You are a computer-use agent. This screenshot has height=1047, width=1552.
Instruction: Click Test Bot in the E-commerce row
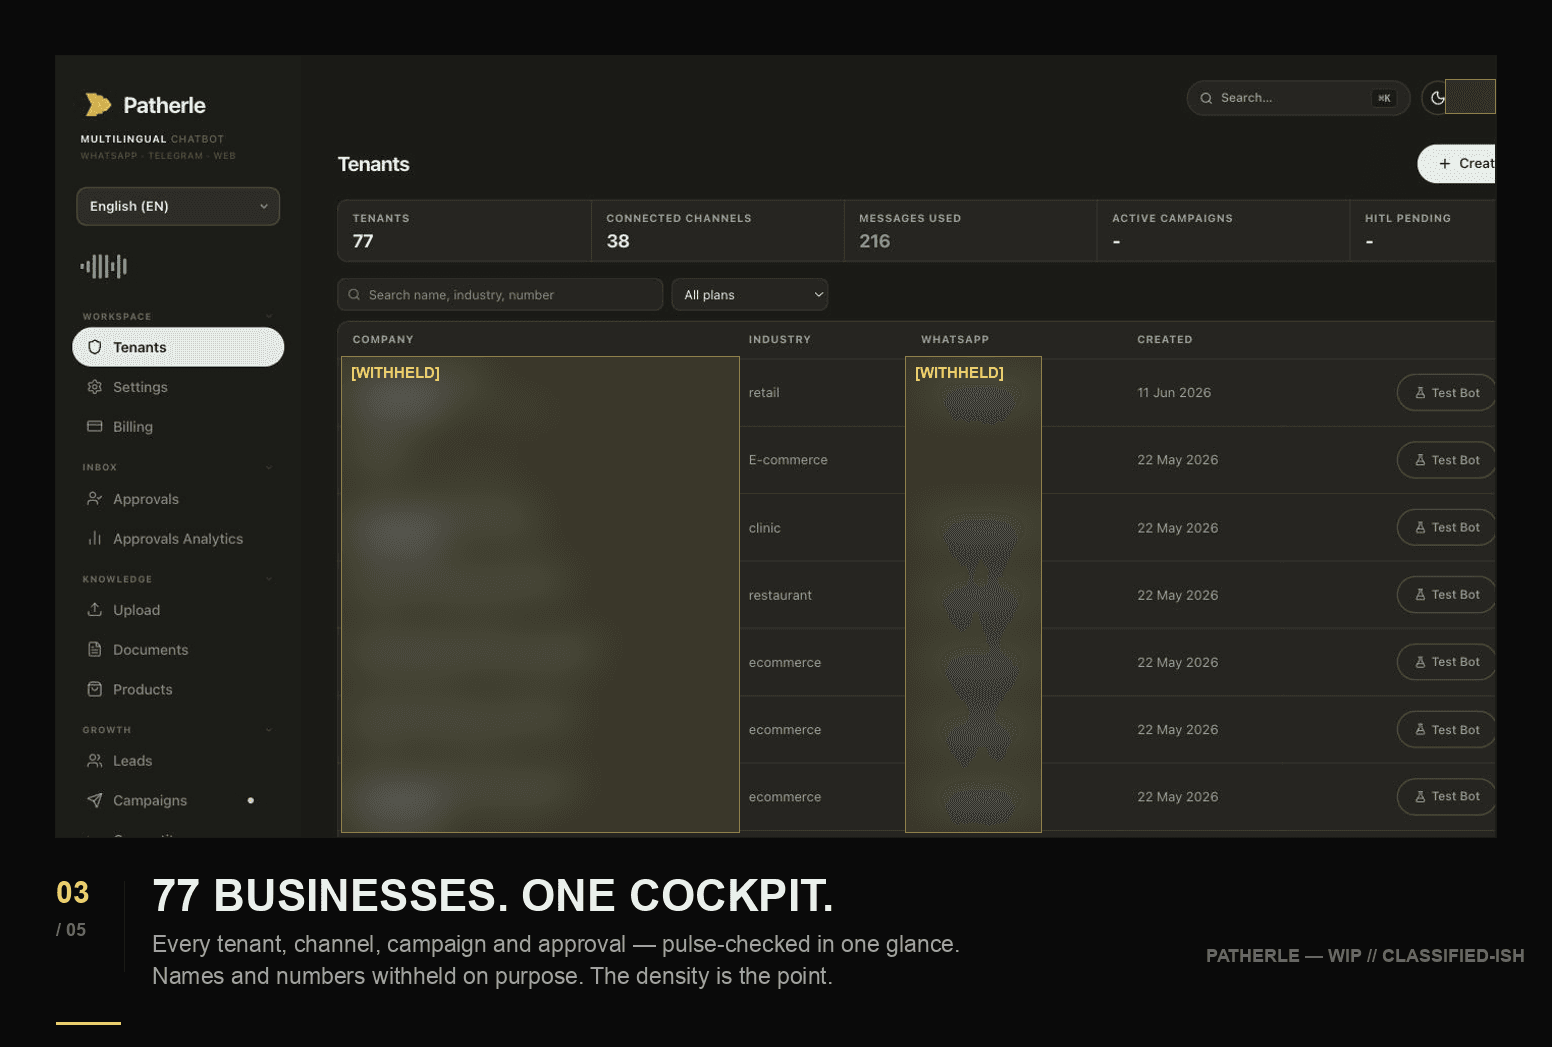point(1446,460)
